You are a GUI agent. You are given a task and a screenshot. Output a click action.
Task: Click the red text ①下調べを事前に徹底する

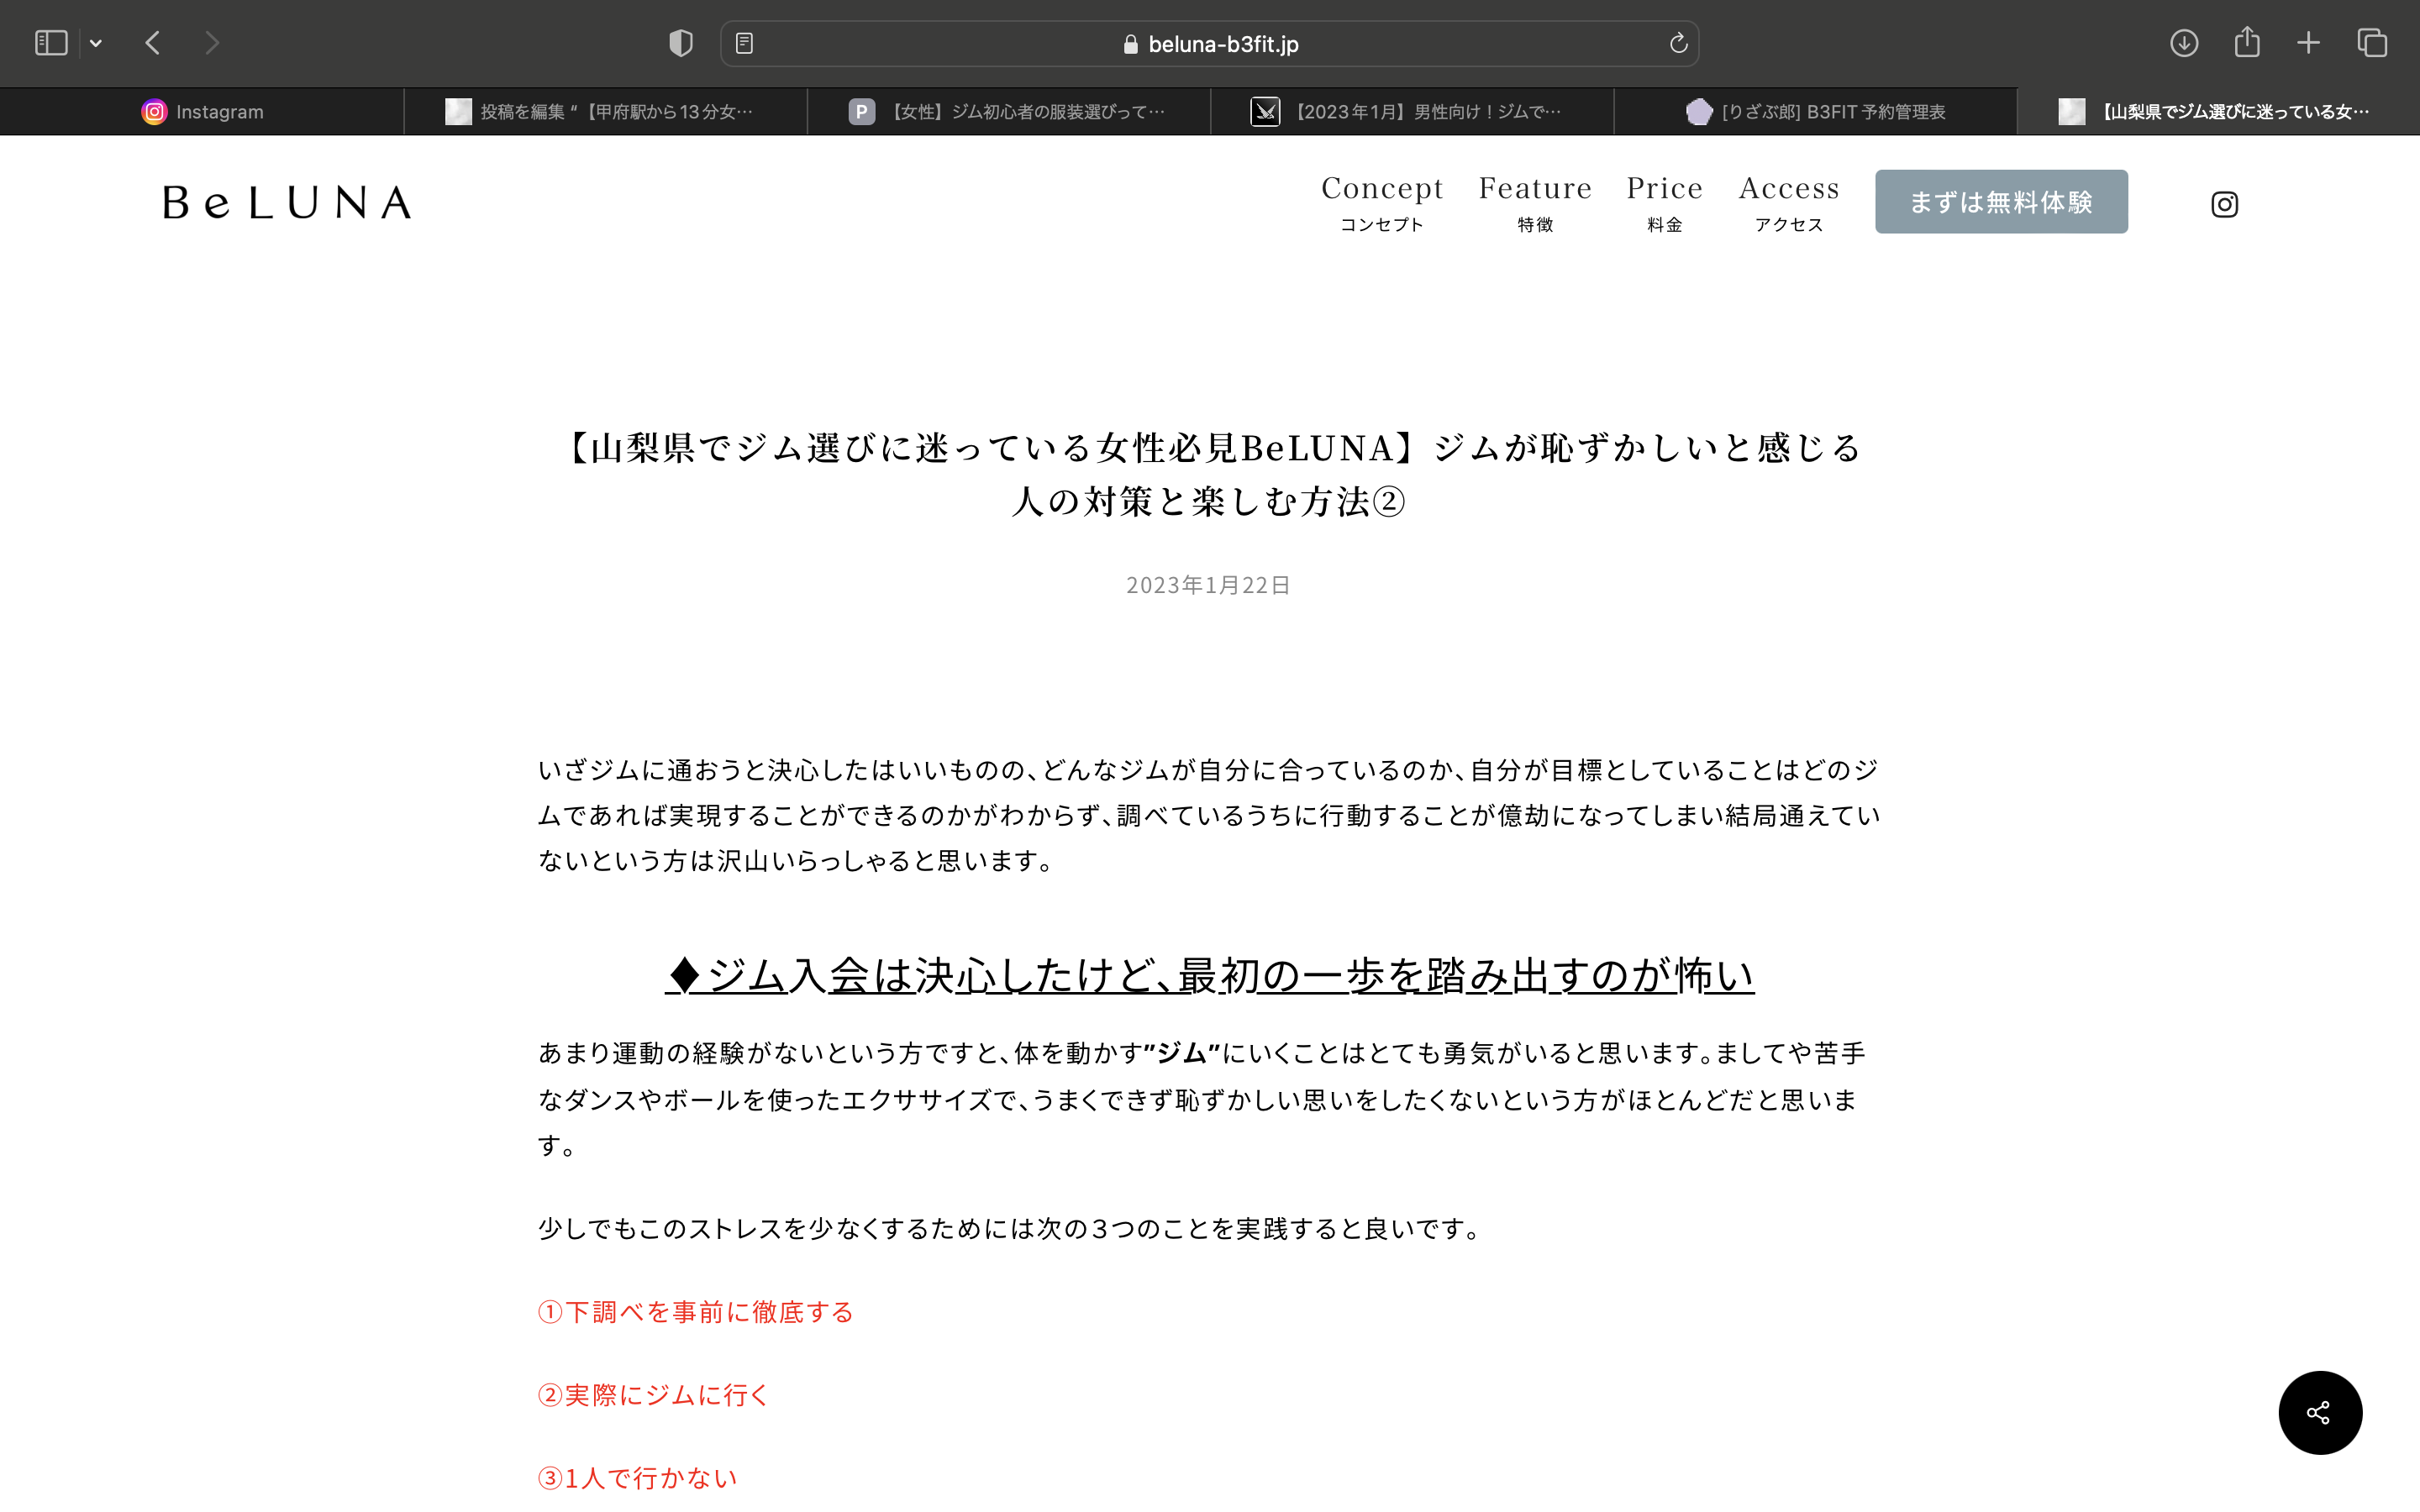pos(696,1312)
